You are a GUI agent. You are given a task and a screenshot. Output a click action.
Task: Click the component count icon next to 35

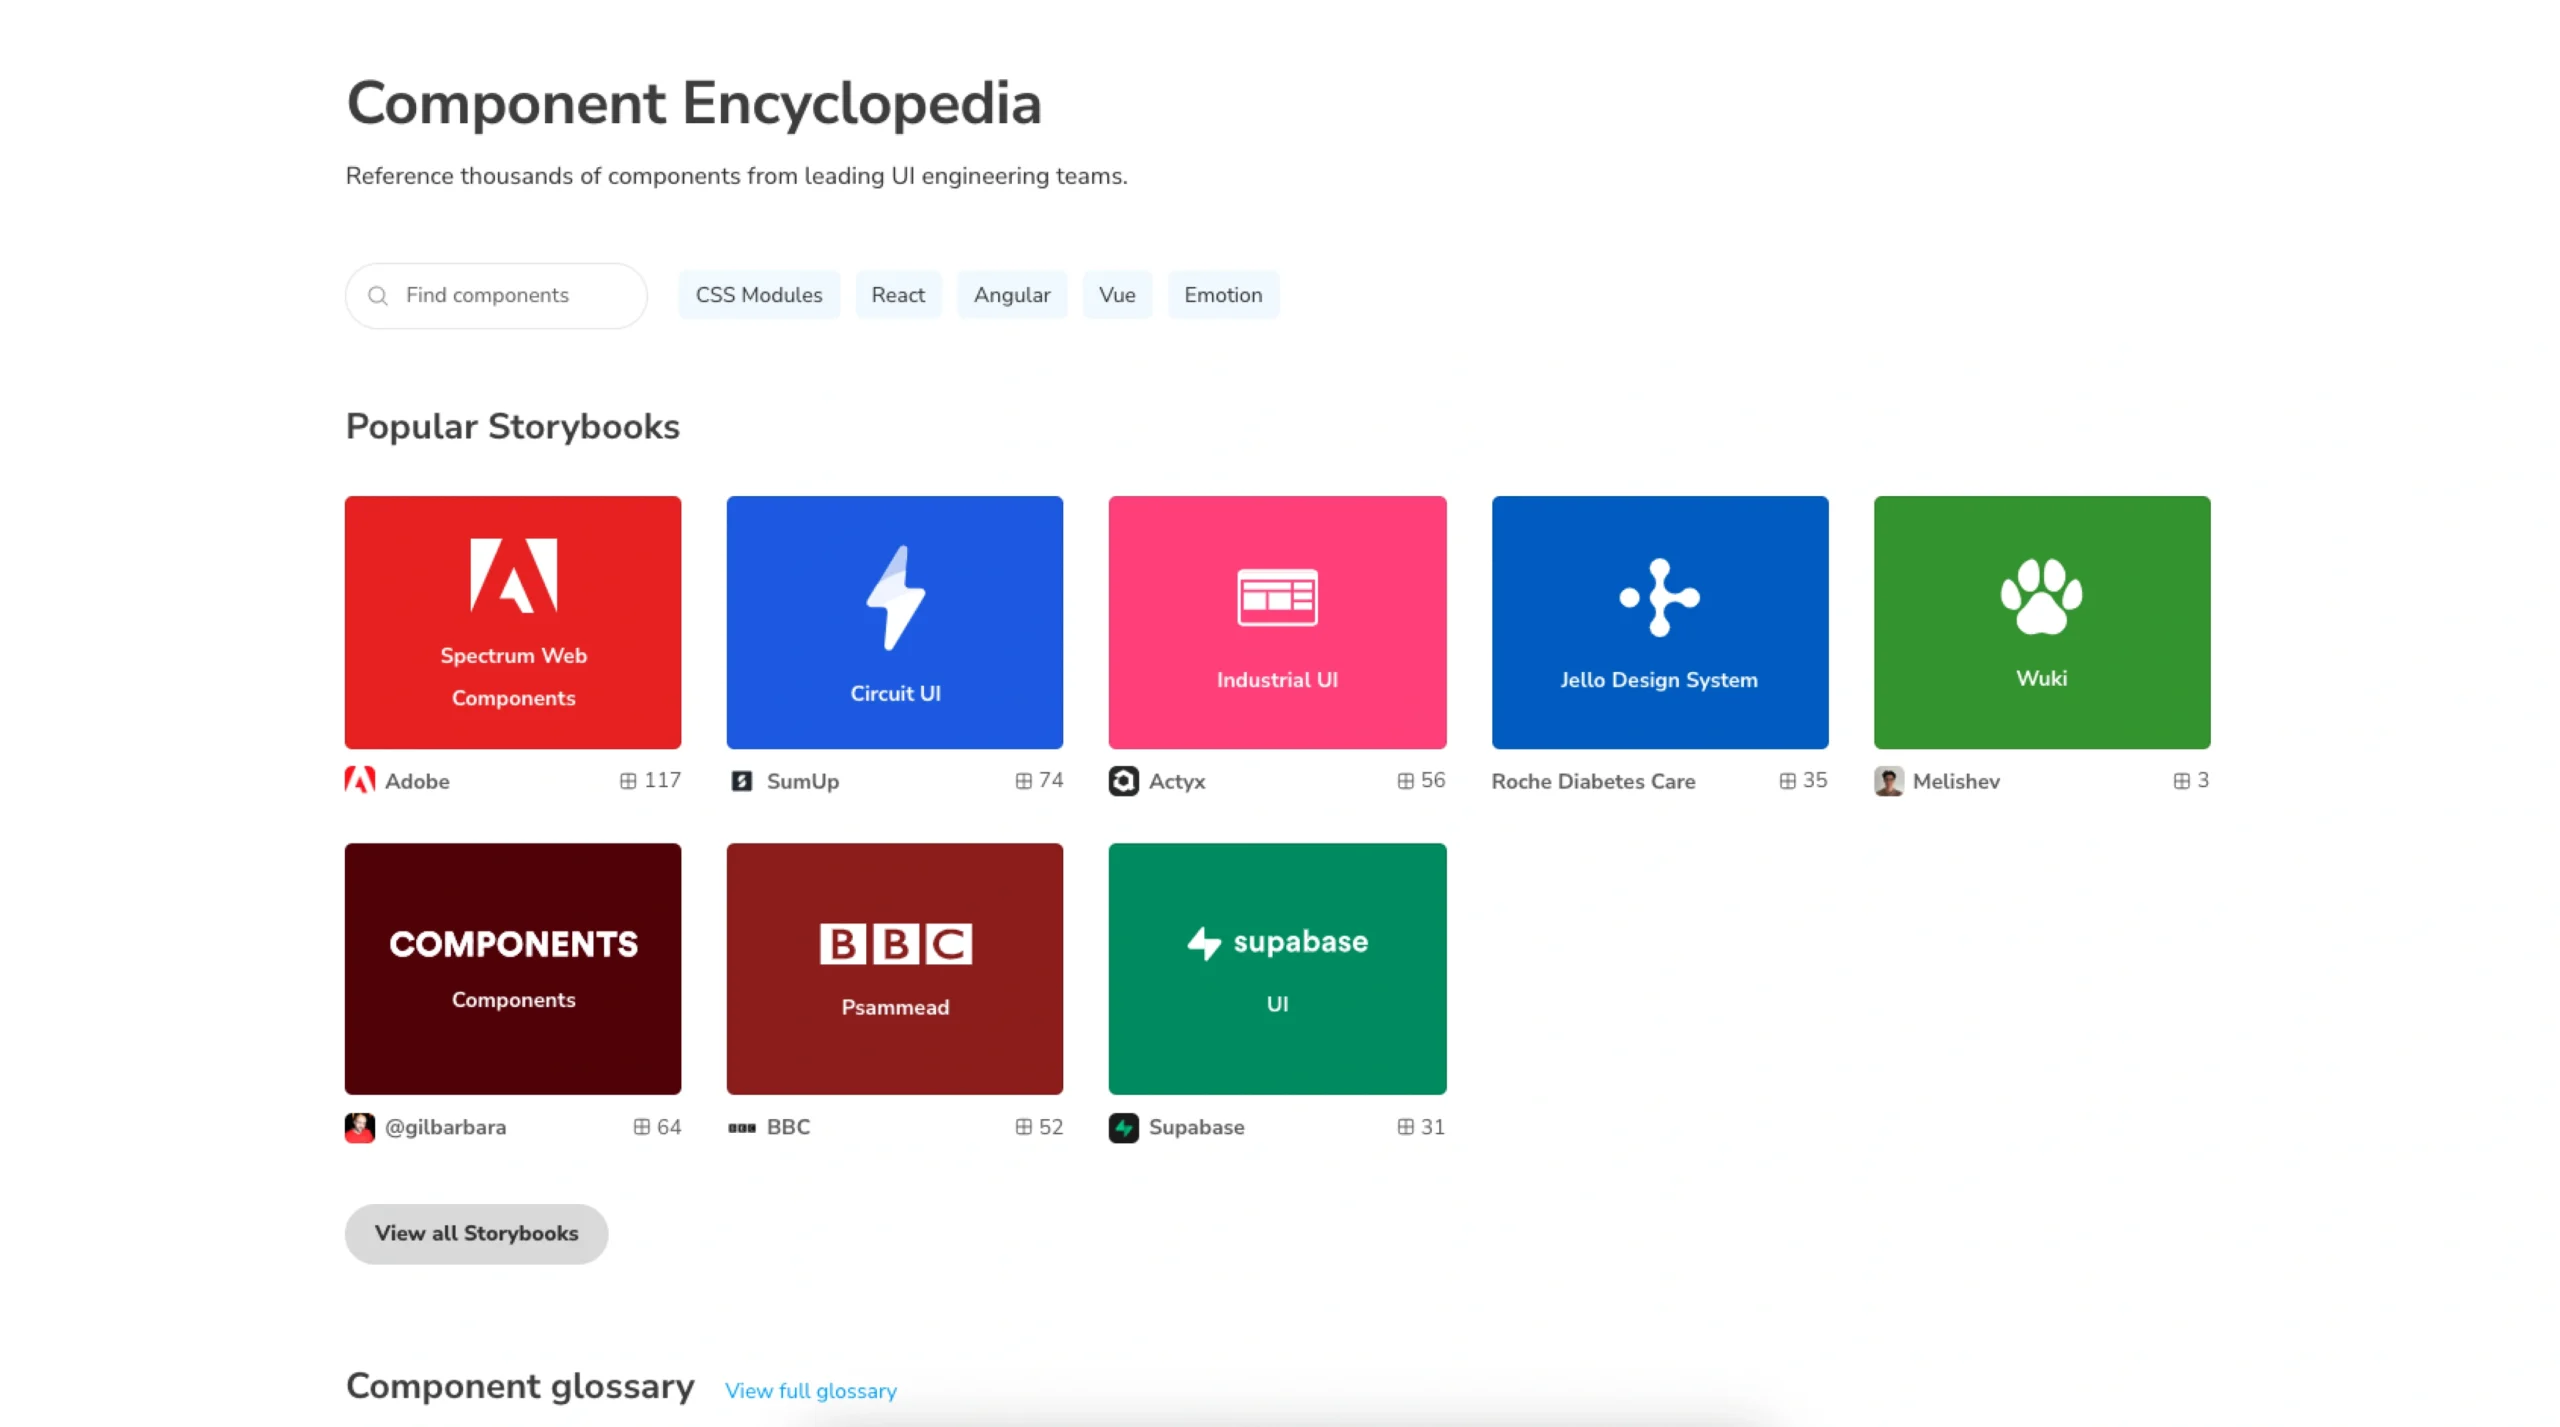coord(1787,781)
